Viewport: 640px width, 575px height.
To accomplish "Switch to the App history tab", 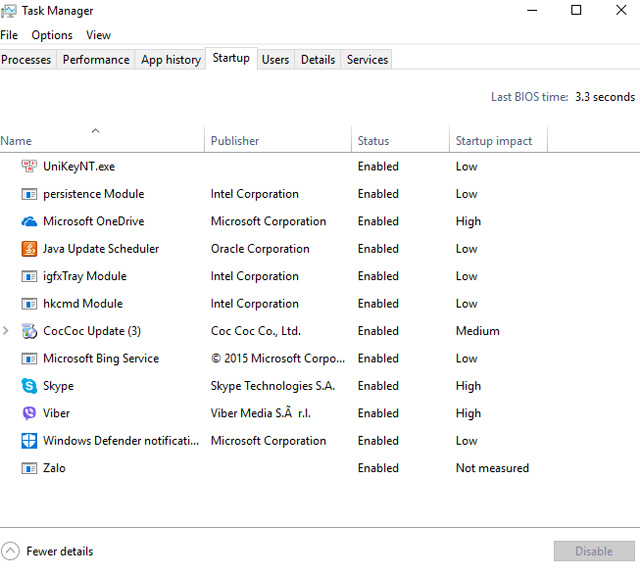I will point(171,60).
